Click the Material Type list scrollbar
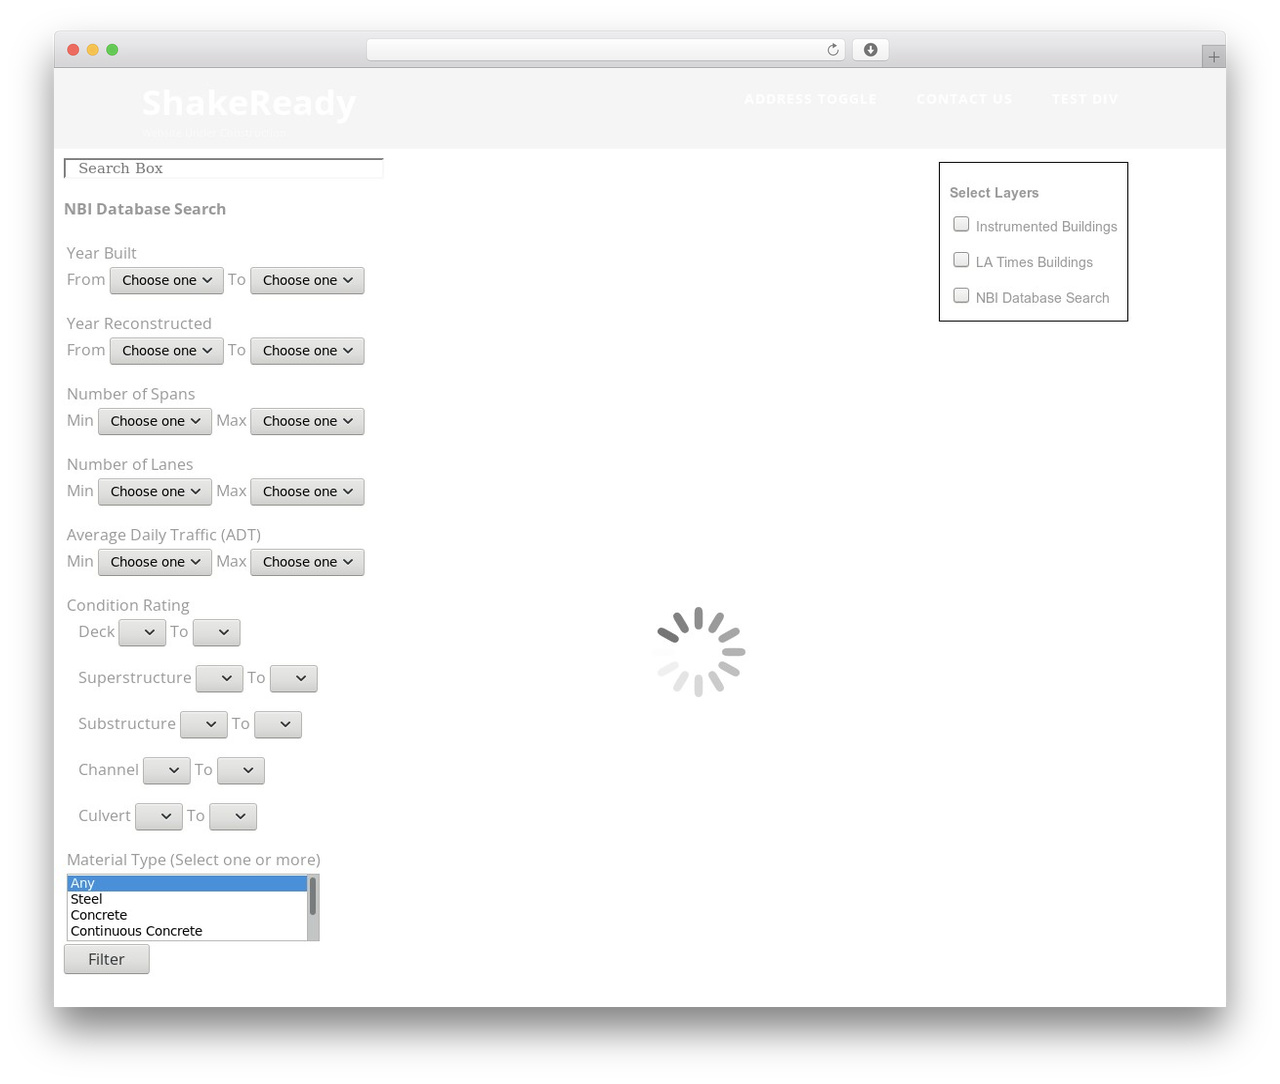Screen dimensions: 1280x1084 coord(313,908)
